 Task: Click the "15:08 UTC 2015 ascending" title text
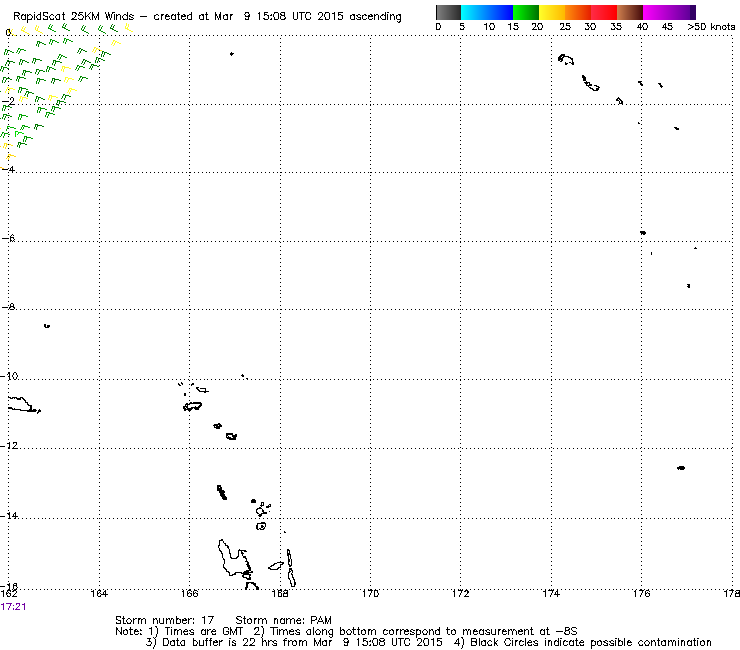click(329, 17)
